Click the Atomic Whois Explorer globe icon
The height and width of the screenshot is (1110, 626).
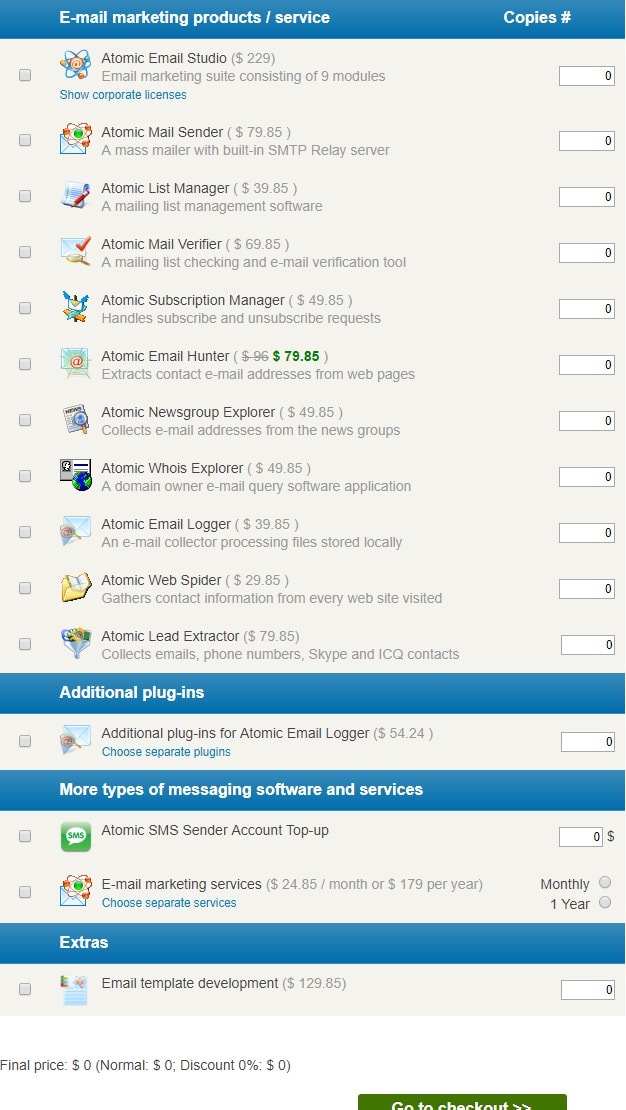[x=75, y=474]
